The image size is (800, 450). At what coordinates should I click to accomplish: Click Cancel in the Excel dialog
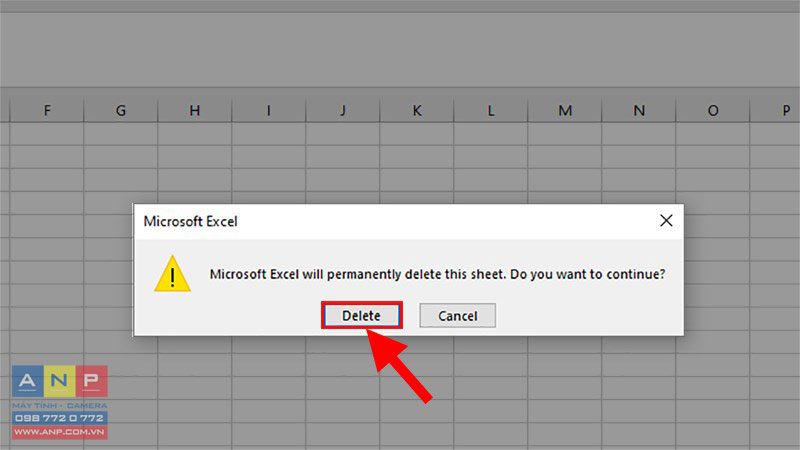coord(458,315)
